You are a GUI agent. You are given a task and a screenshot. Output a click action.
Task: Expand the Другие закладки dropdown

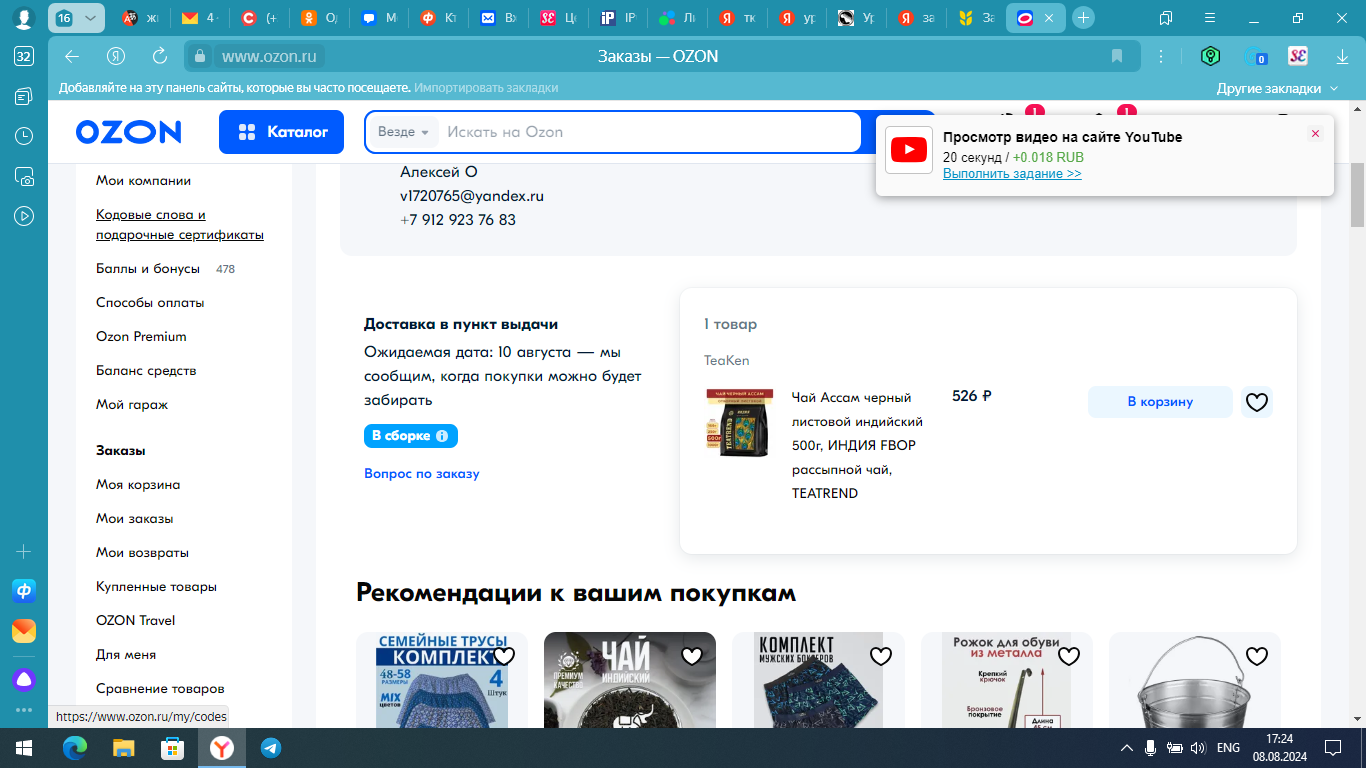click(x=1277, y=88)
